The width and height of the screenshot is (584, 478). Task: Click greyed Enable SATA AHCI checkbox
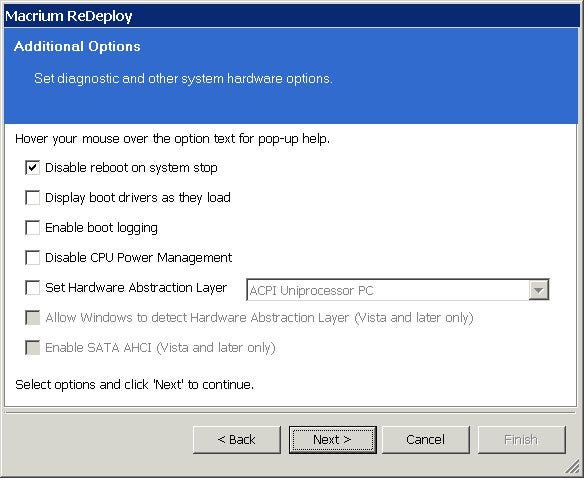coord(32,347)
